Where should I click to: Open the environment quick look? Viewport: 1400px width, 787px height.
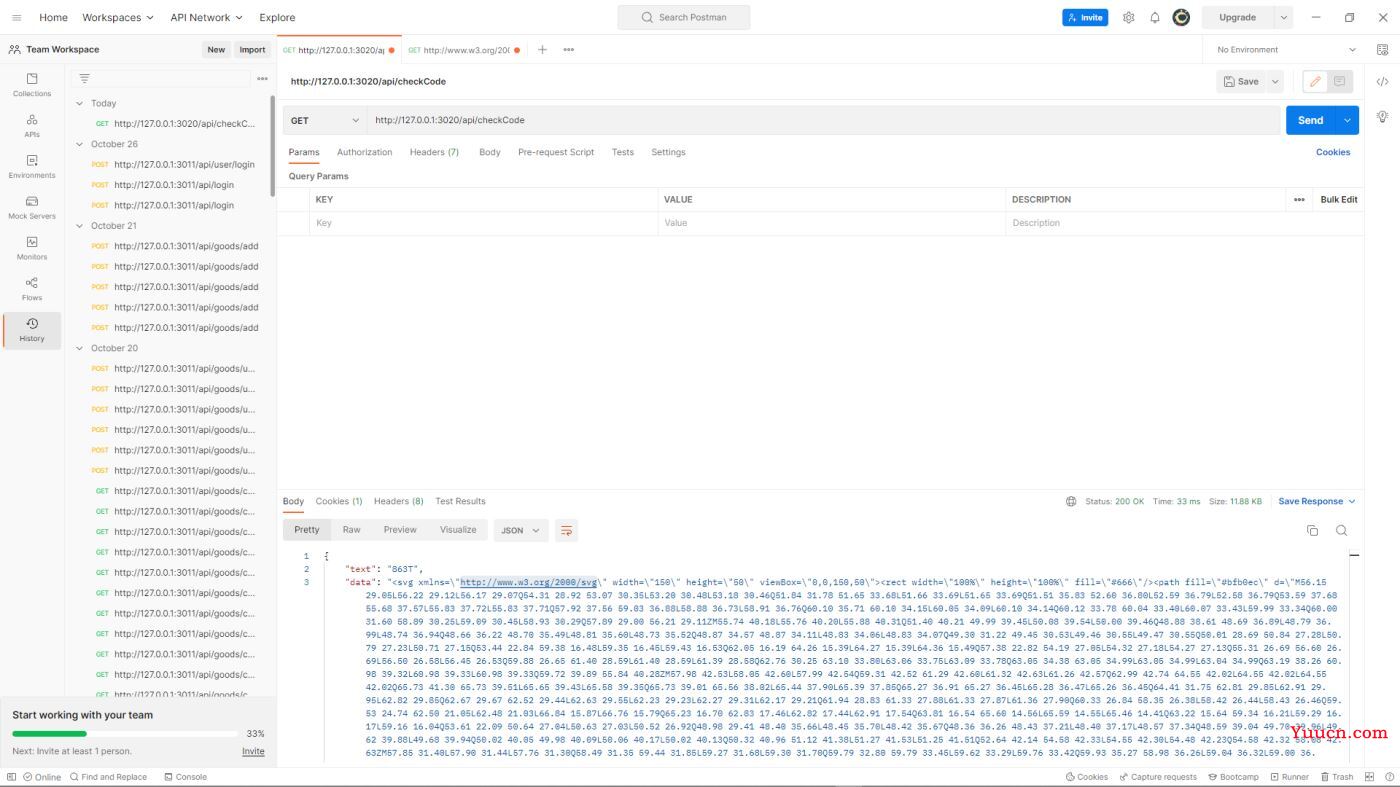point(1383,49)
